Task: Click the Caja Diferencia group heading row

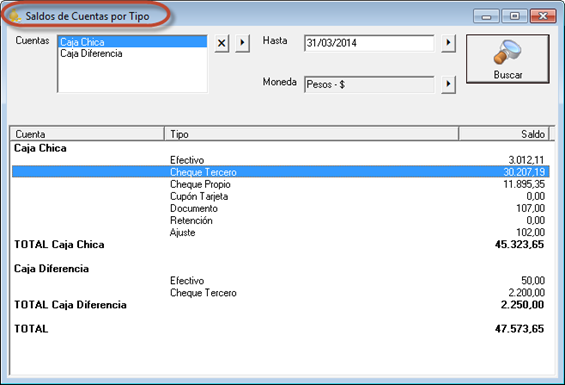Action: tap(281, 269)
